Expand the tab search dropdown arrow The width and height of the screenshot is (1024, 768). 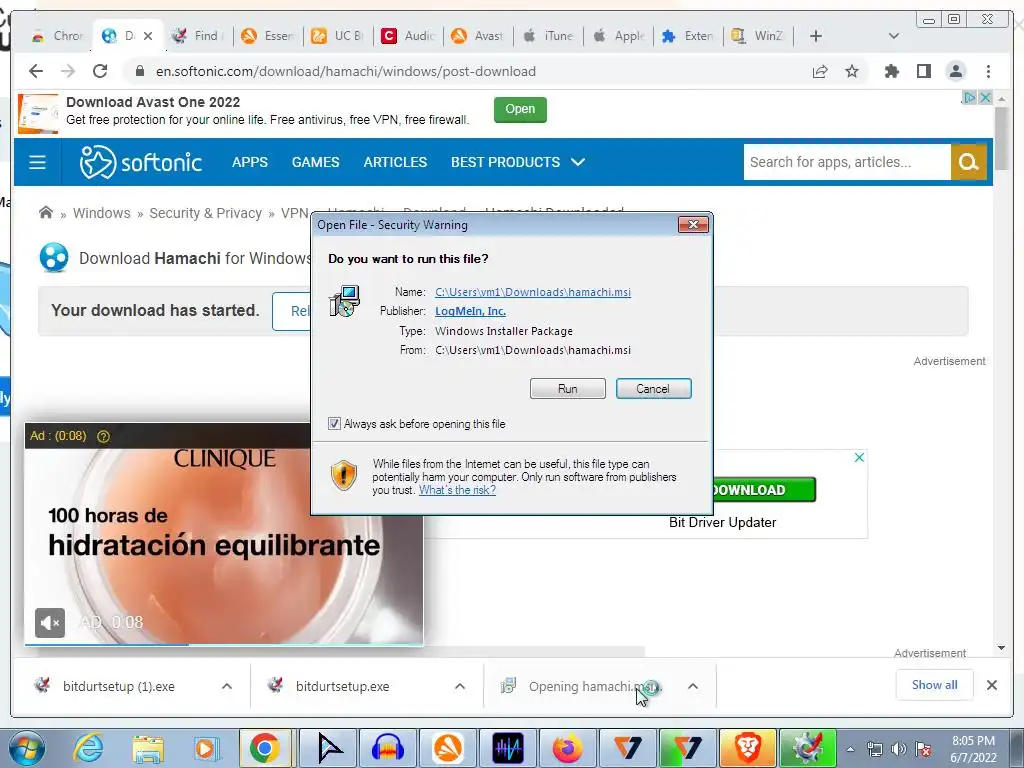coord(894,36)
